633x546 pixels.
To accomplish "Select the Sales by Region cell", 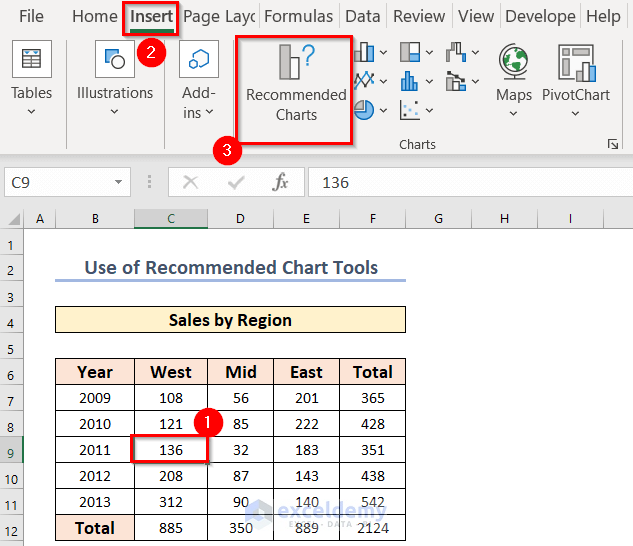I will pyautogui.click(x=230, y=320).
